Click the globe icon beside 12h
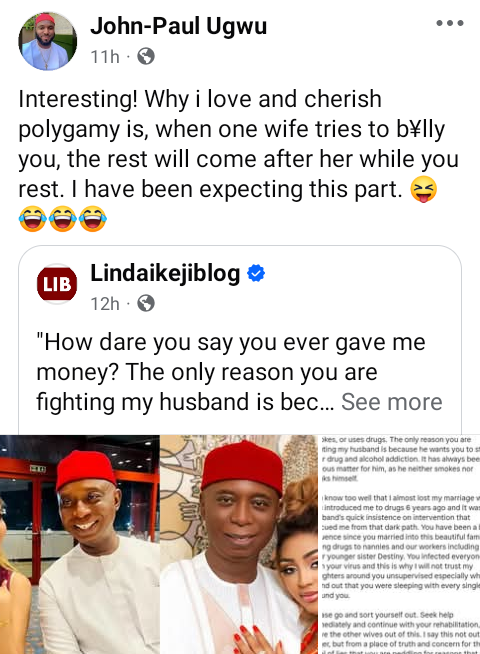This screenshot has width=480, height=654. [146, 303]
